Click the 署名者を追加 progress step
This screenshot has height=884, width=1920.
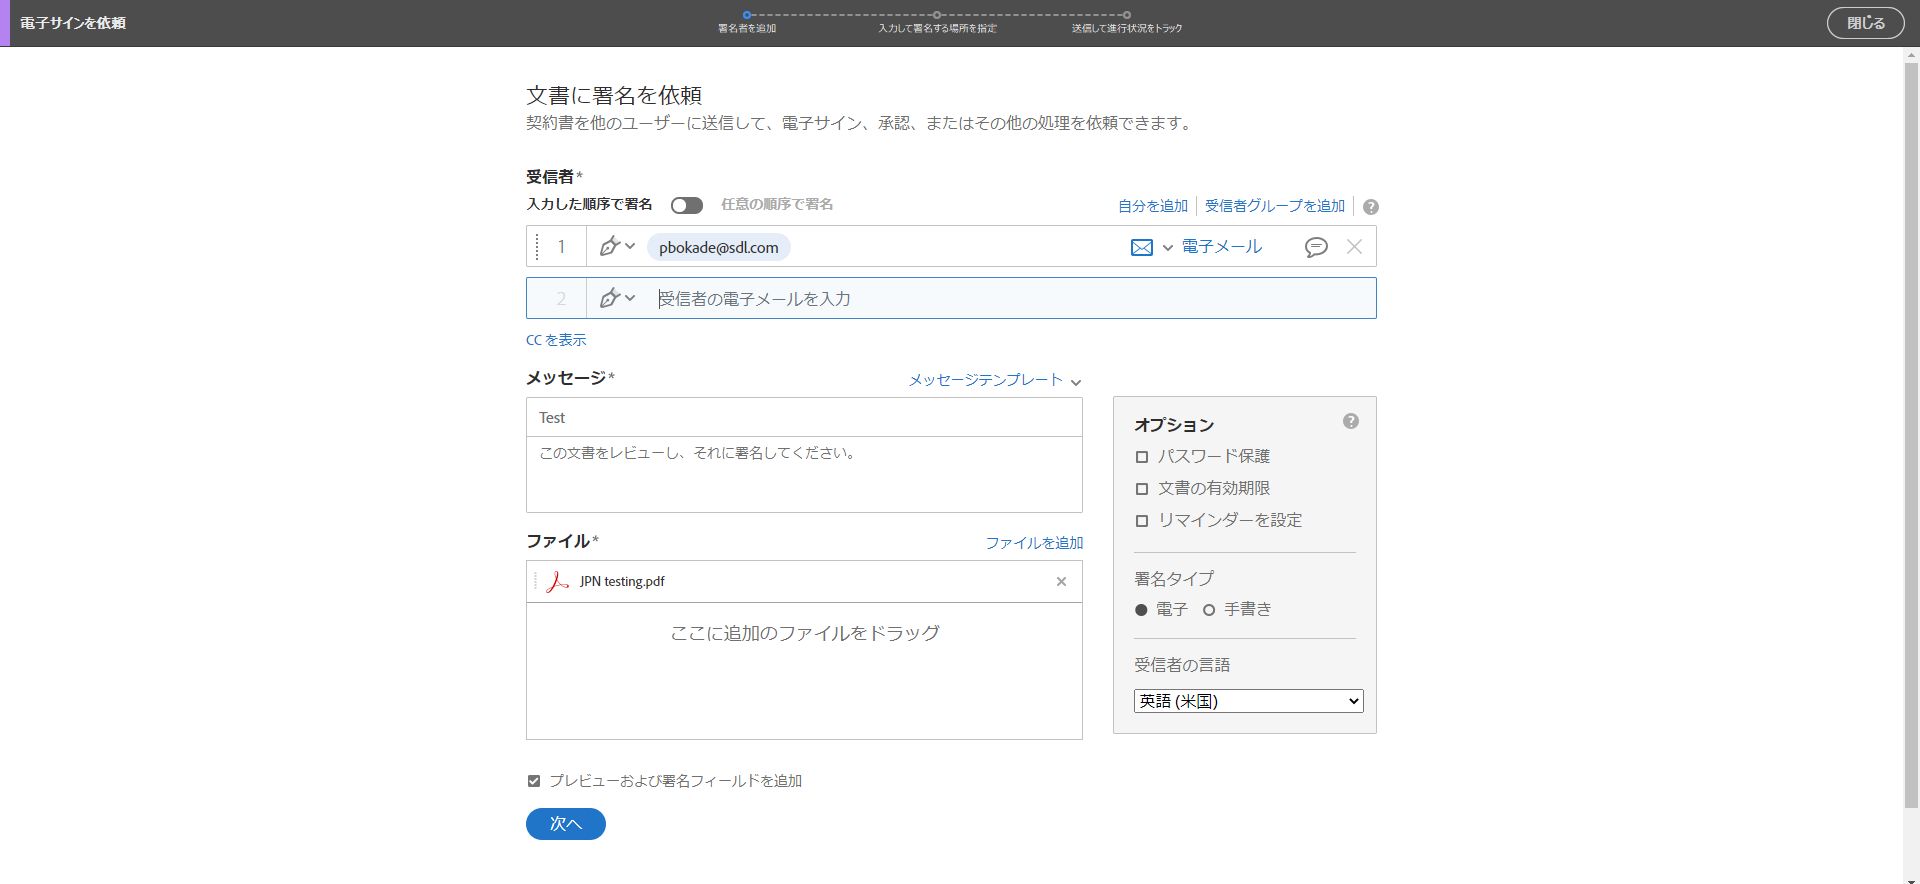pyautogui.click(x=747, y=22)
